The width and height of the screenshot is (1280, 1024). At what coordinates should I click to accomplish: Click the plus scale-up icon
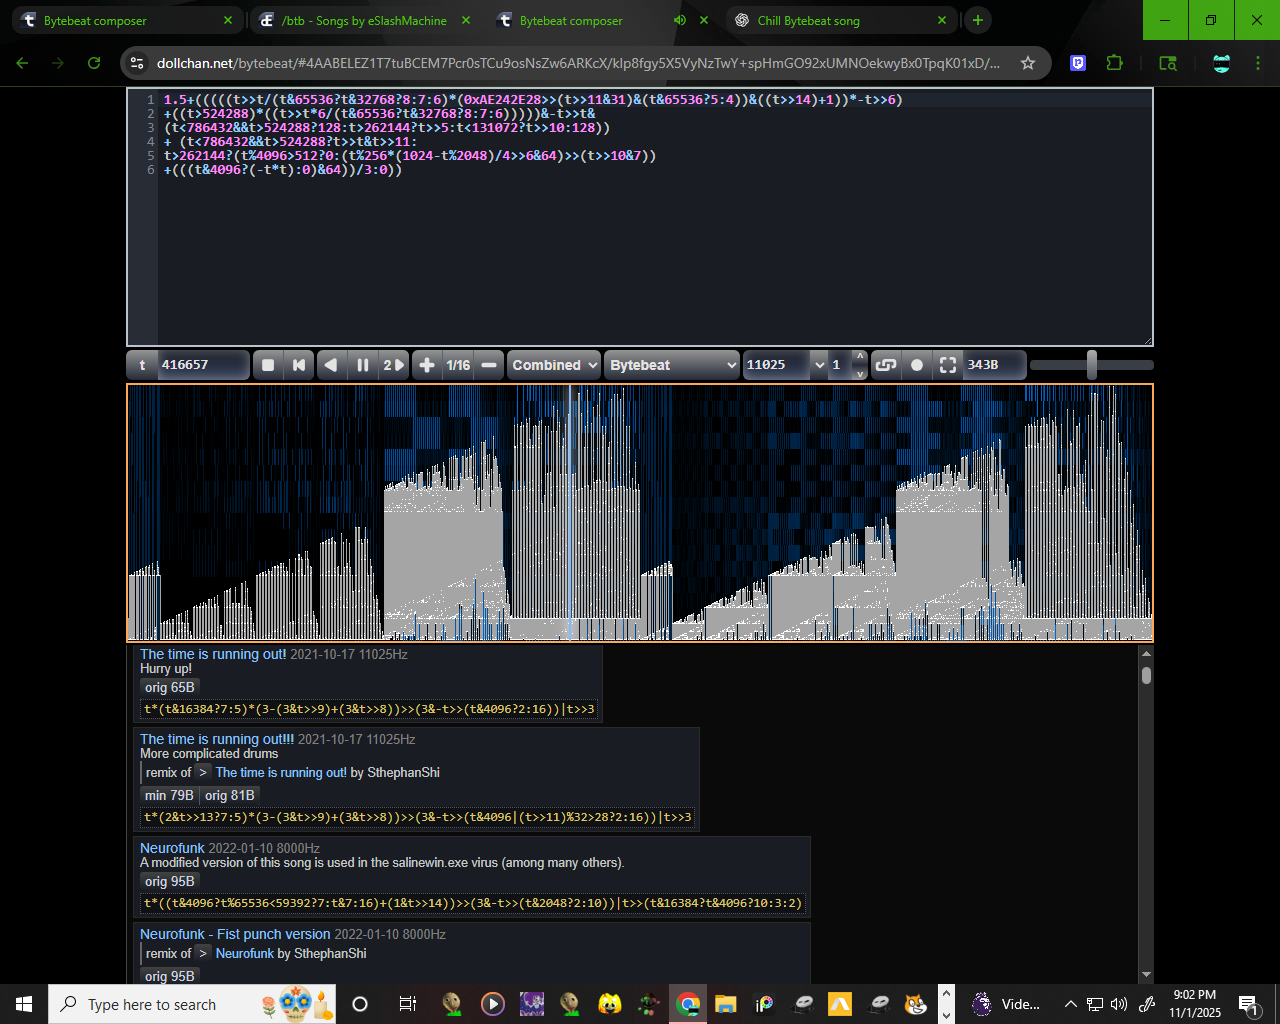[426, 365]
